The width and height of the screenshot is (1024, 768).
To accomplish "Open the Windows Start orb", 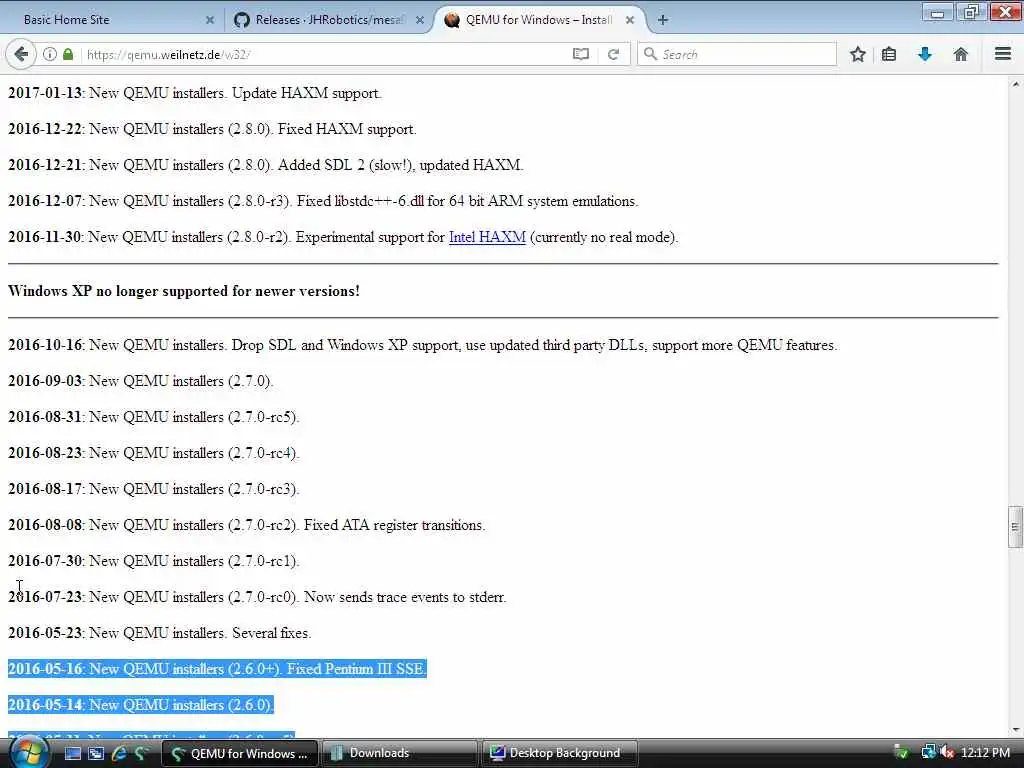I will 29,753.
